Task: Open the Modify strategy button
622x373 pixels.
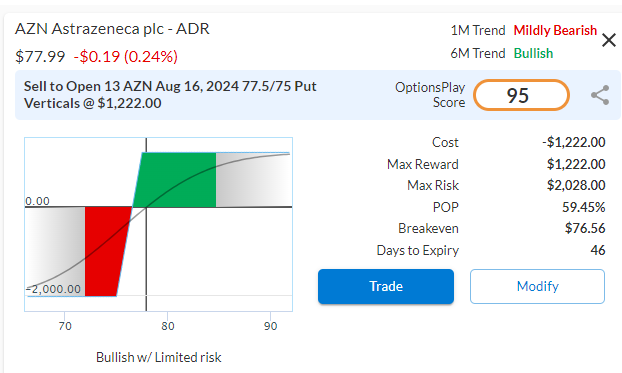Action: pyautogui.click(x=537, y=286)
